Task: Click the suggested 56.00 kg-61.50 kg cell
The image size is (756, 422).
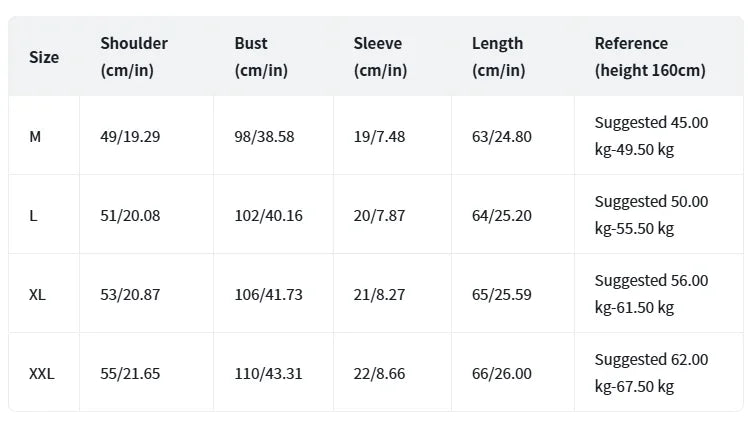Action: click(651, 295)
